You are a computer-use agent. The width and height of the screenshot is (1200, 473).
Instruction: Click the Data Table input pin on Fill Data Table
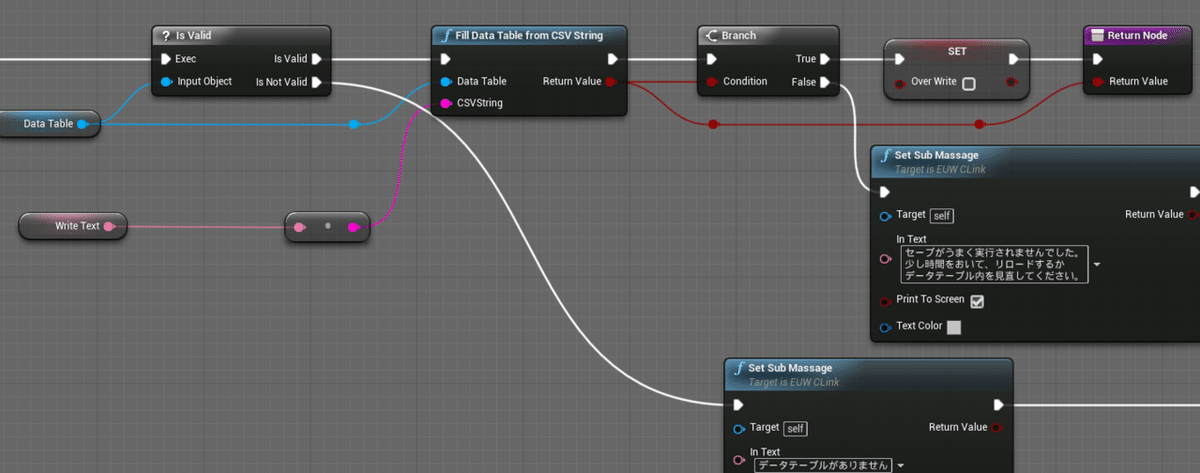(446, 82)
